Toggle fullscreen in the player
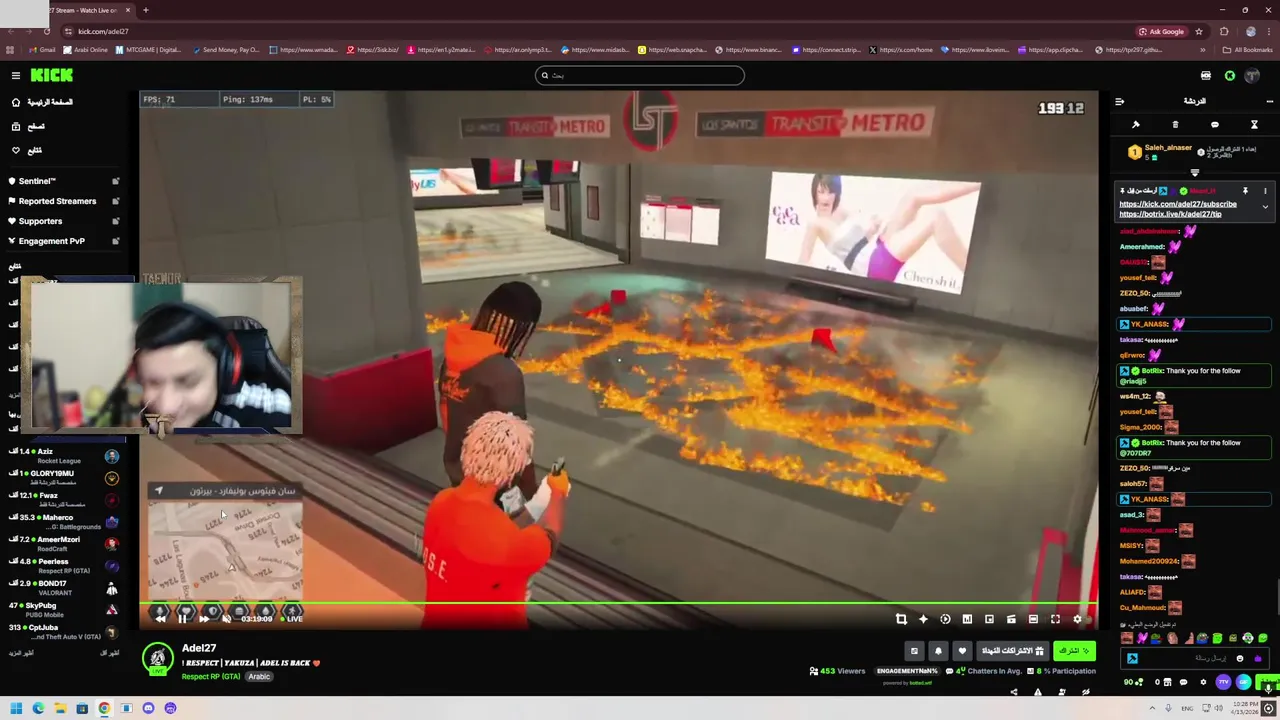Image resolution: width=1280 pixels, height=720 pixels. pos(1055,619)
